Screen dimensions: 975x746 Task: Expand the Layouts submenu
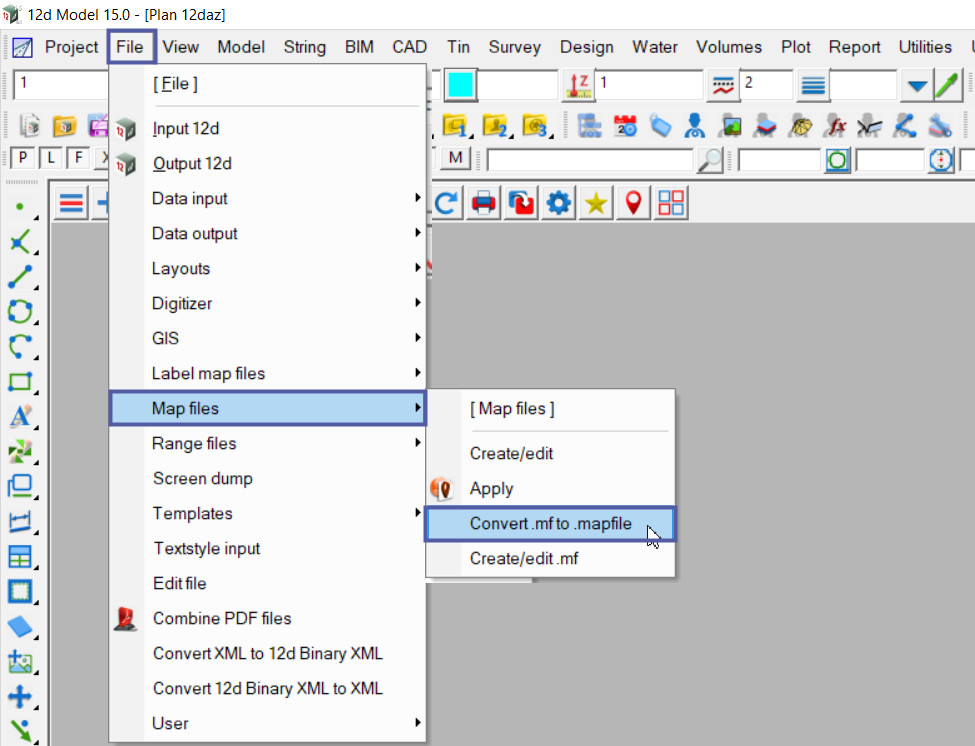267,269
